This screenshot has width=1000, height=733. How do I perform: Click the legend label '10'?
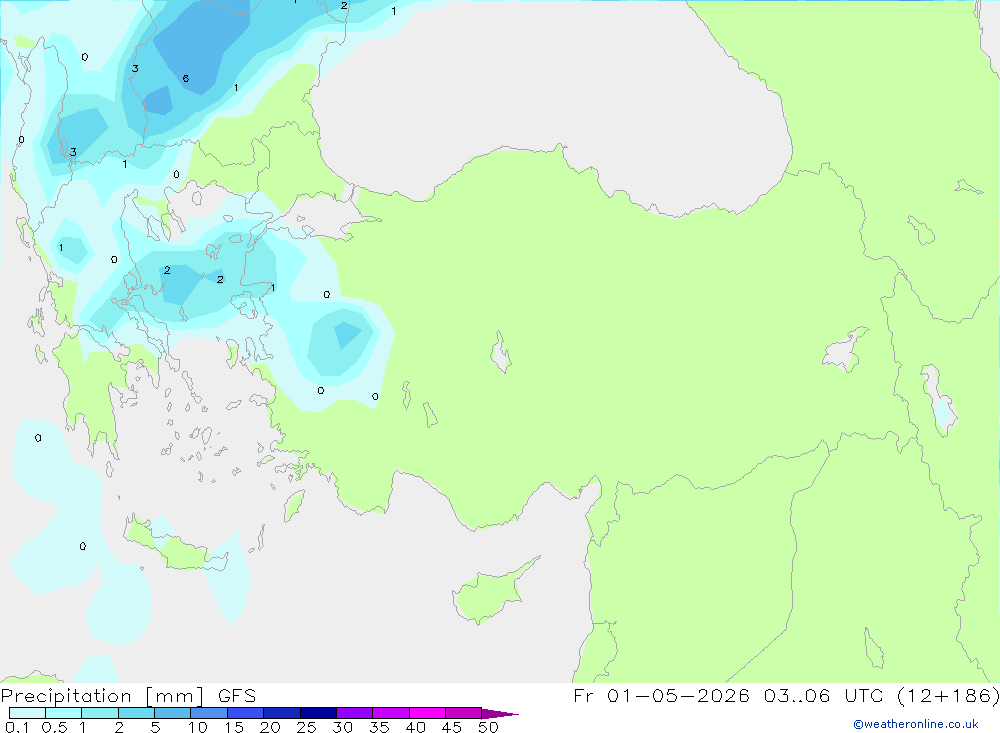click(198, 727)
